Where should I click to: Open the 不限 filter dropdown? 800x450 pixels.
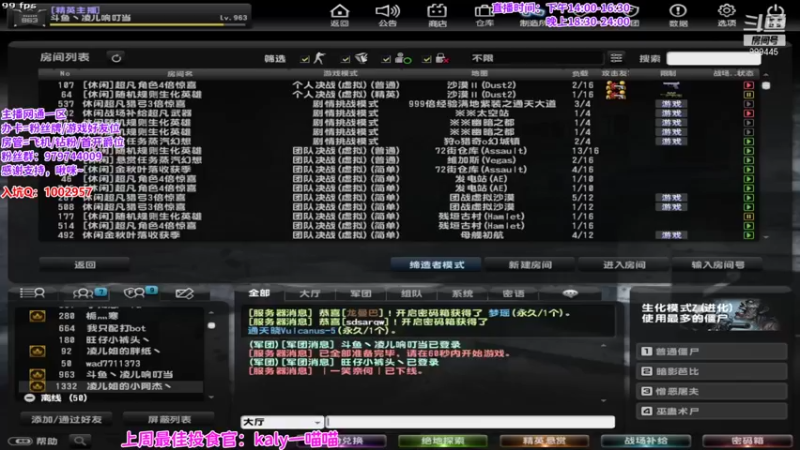coord(536,58)
